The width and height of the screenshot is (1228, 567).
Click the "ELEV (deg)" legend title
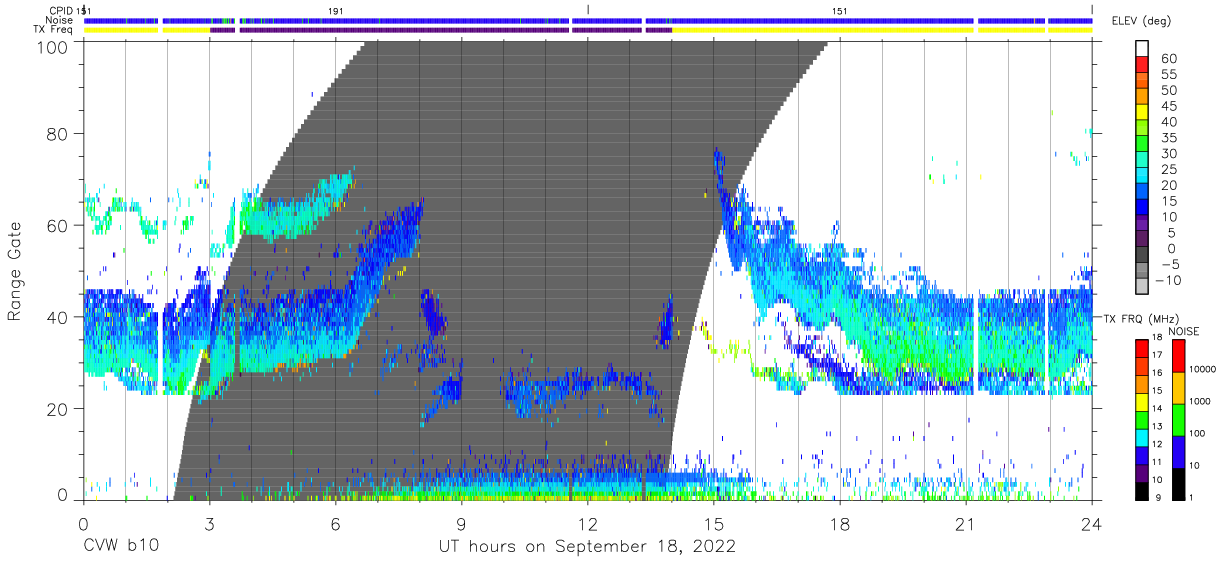point(1142,21)
